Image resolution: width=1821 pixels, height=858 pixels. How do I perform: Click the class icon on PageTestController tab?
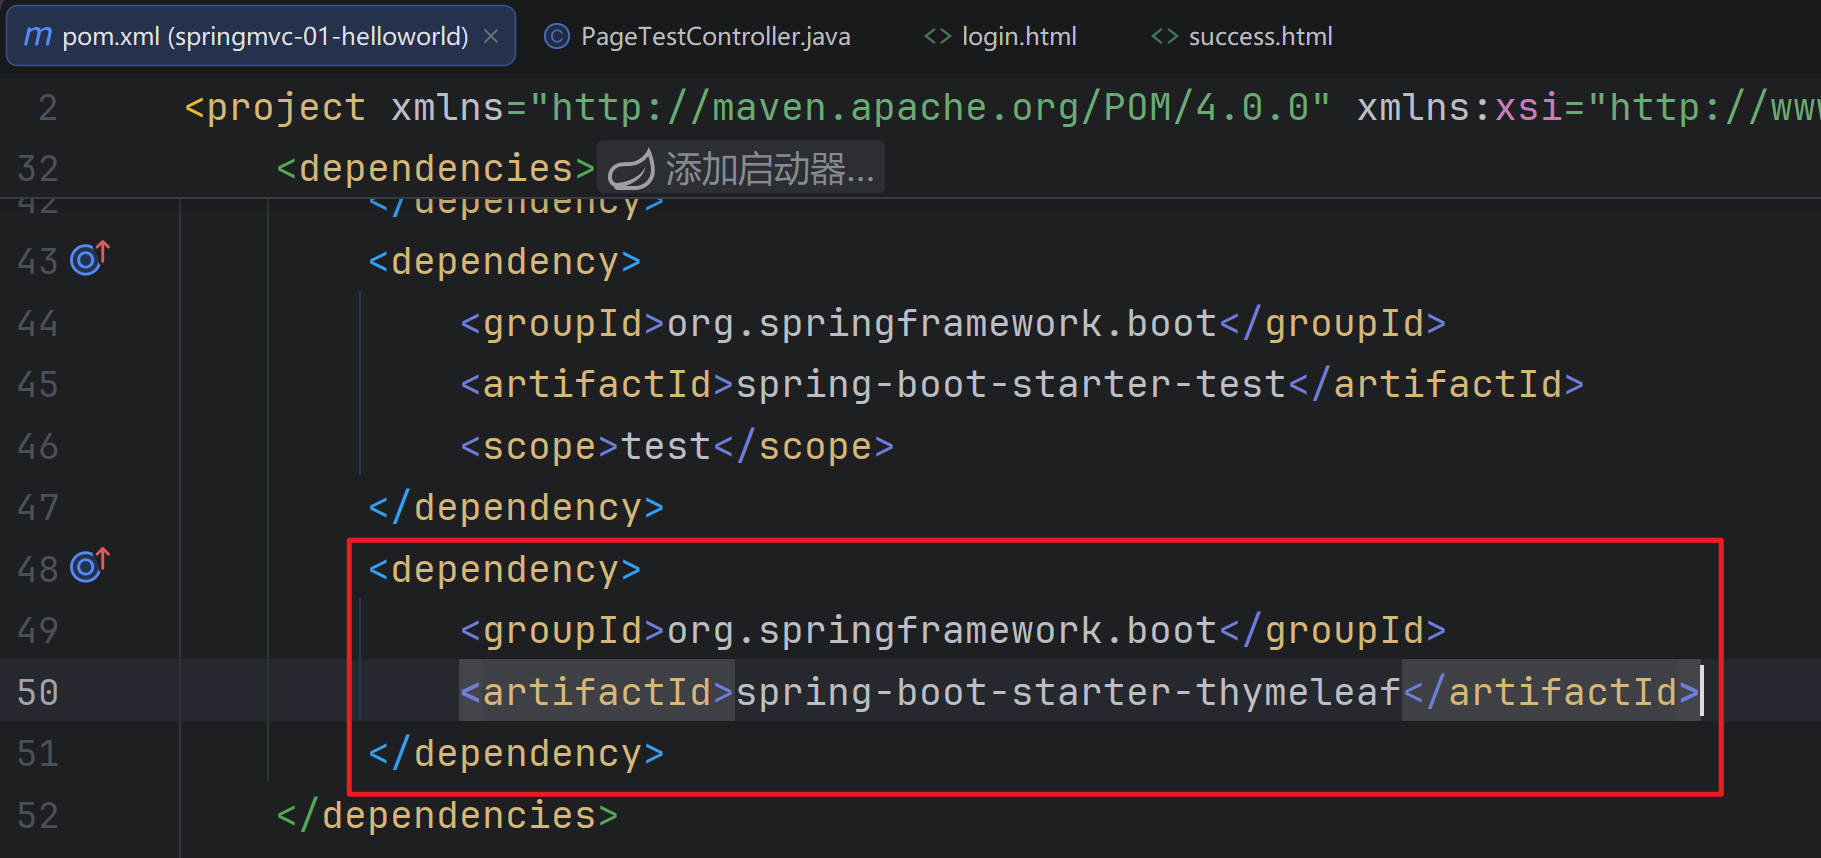(556, 37)
